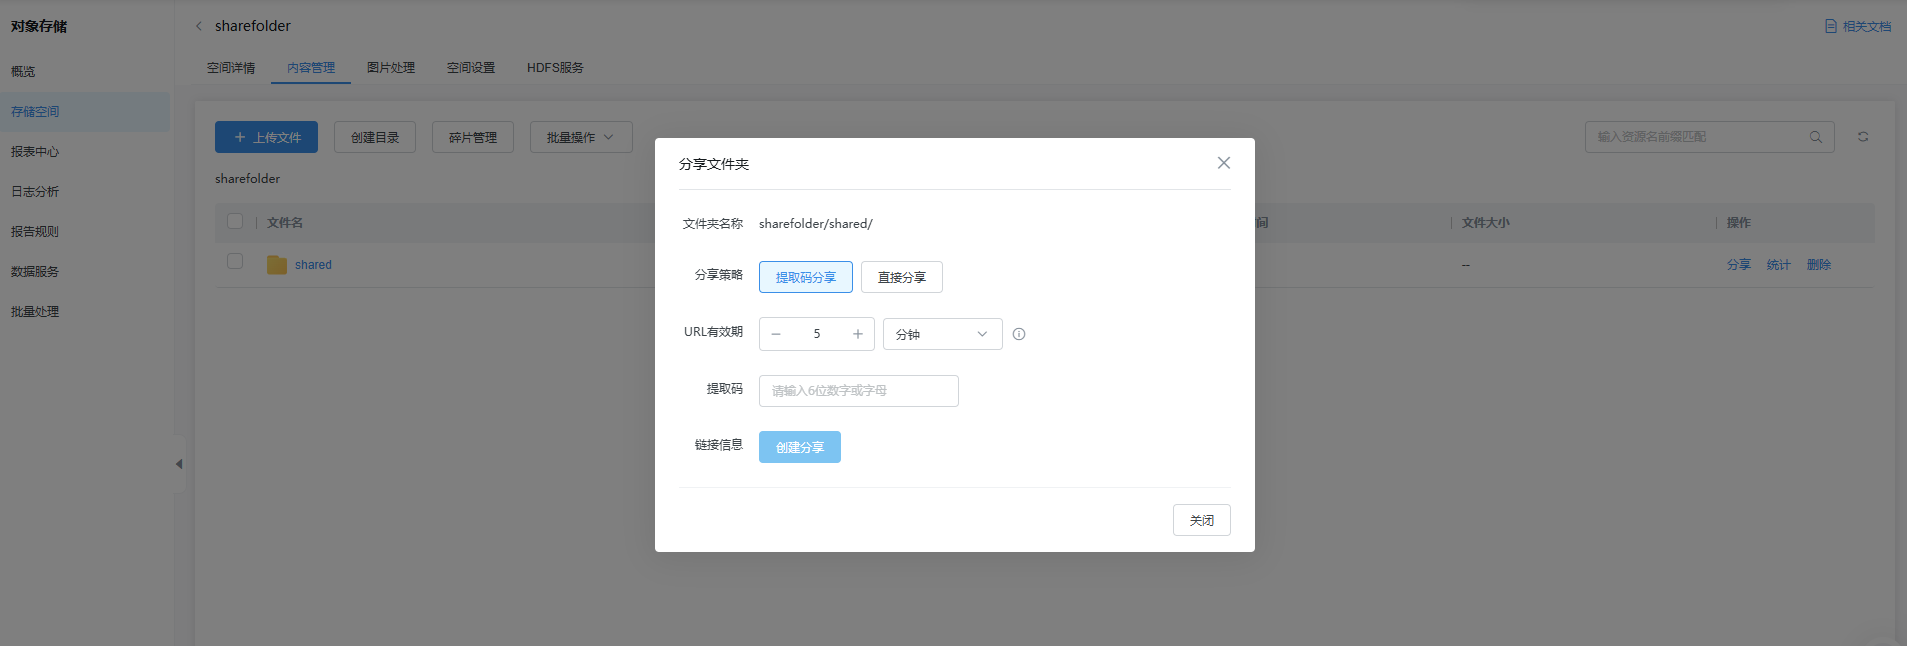Go back using the arrow beside sharefolder
This screenshot has width=1907, height=646.
pyautogui.click(x=199, y=26)
